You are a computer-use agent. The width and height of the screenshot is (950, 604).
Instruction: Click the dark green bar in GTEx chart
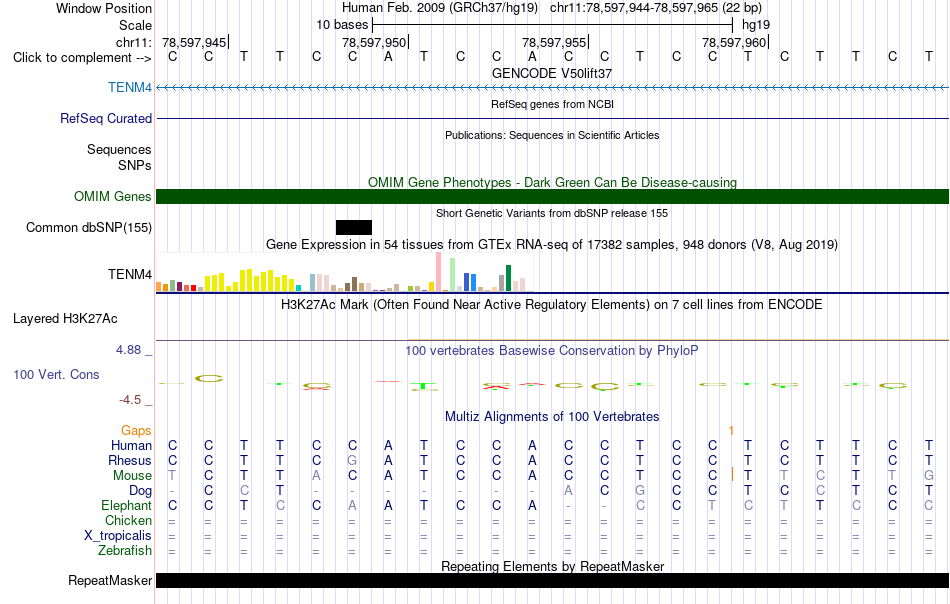coord(509,279)
